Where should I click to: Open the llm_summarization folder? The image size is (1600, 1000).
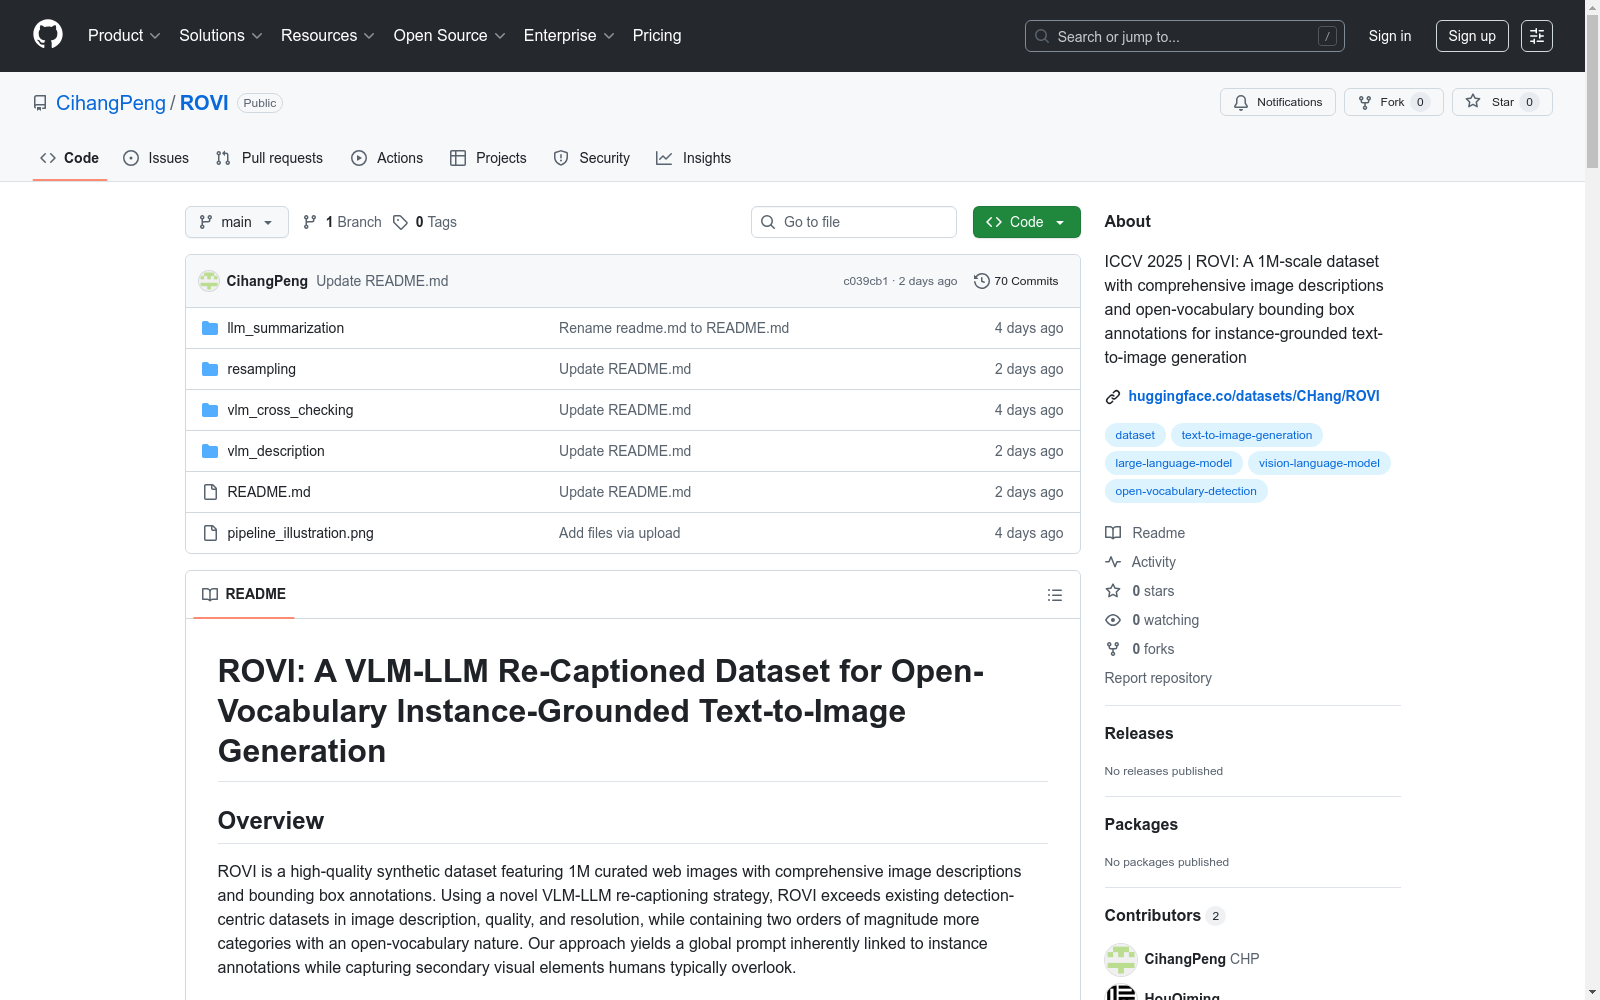(285, 328)
